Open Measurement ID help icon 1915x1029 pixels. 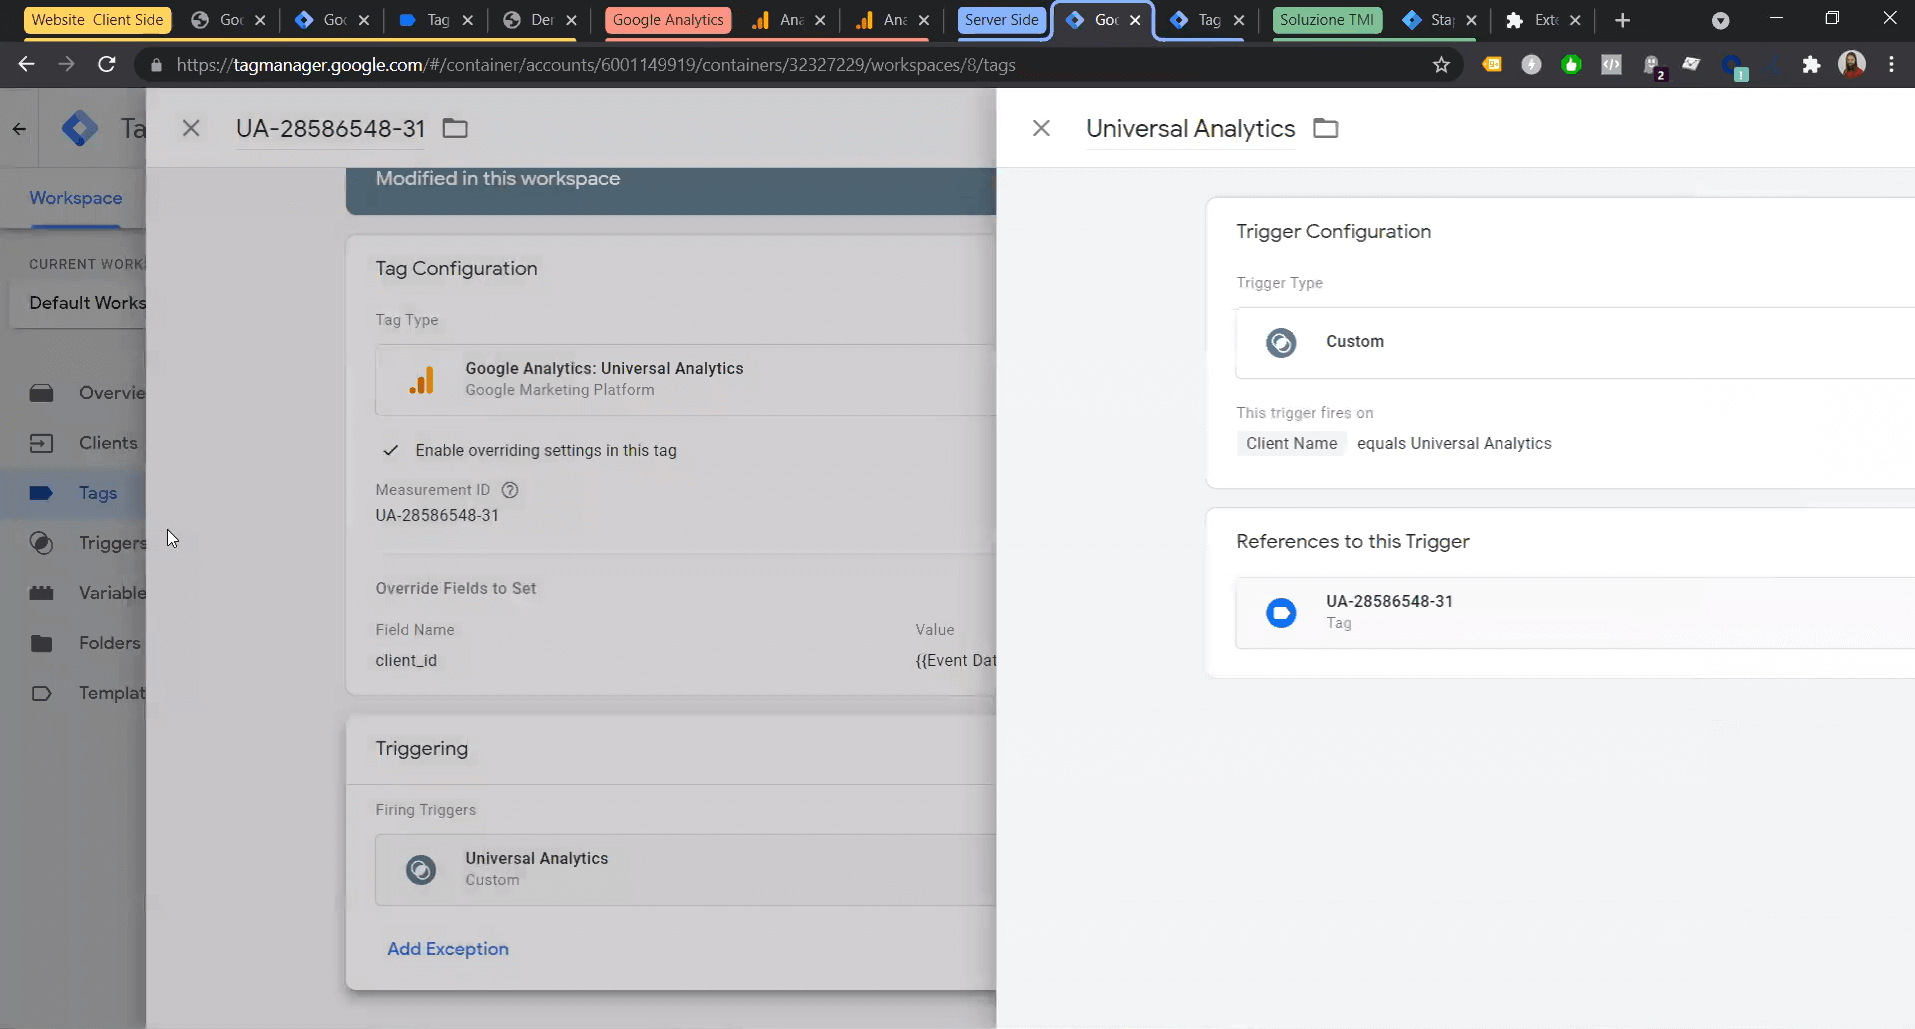click(x=510, y=490)
